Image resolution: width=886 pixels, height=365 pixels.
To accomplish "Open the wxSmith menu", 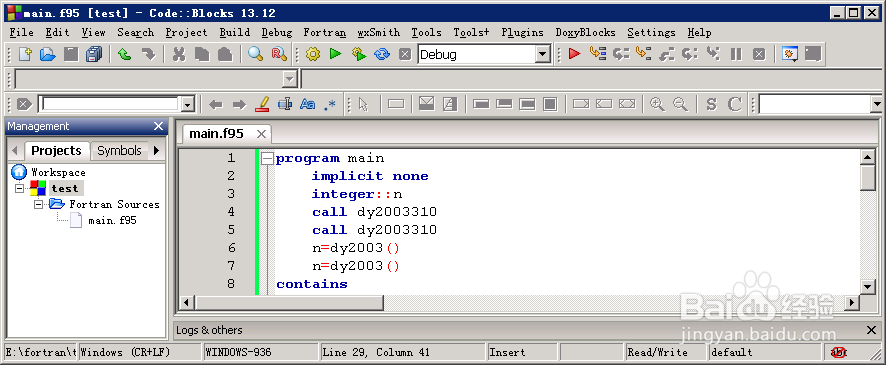I will 379,33.
